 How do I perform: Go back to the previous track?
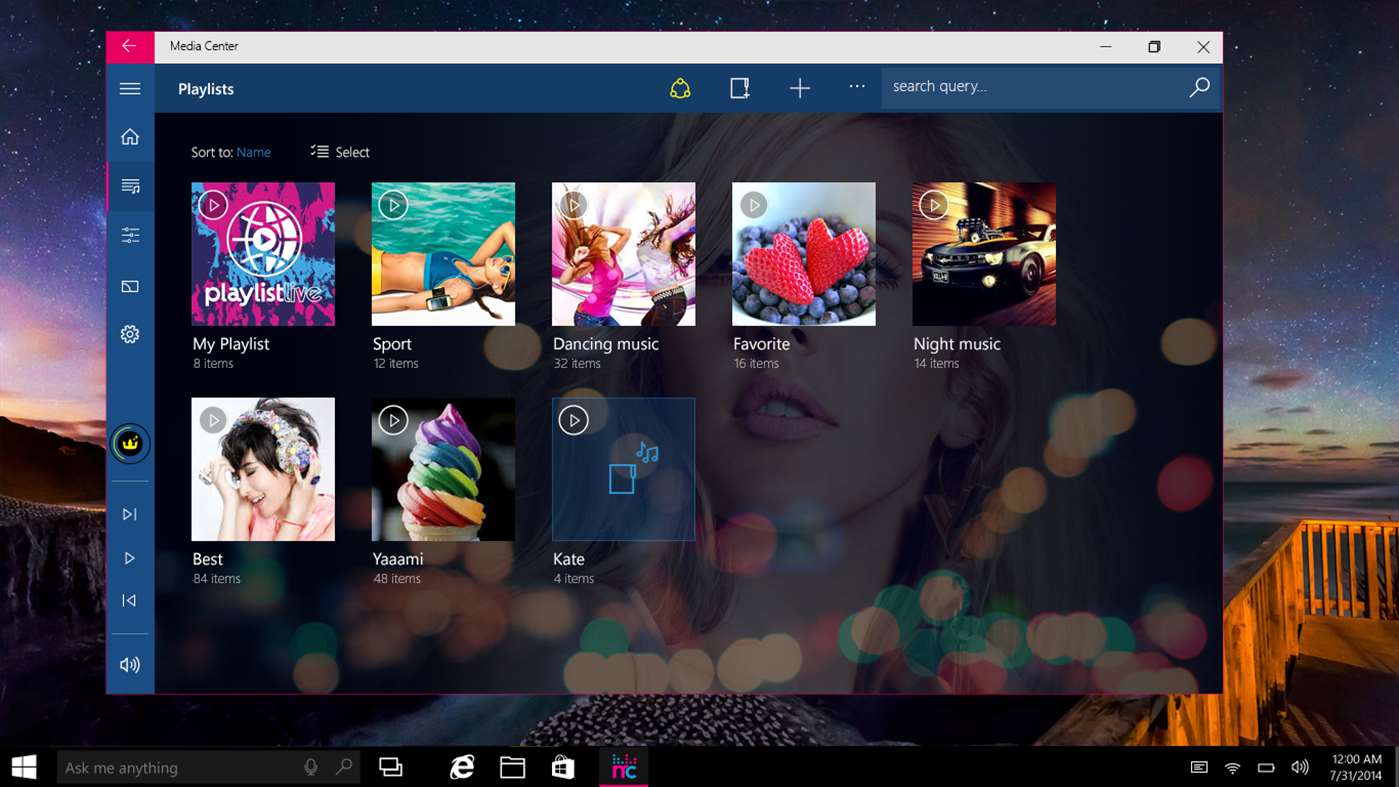130,600
